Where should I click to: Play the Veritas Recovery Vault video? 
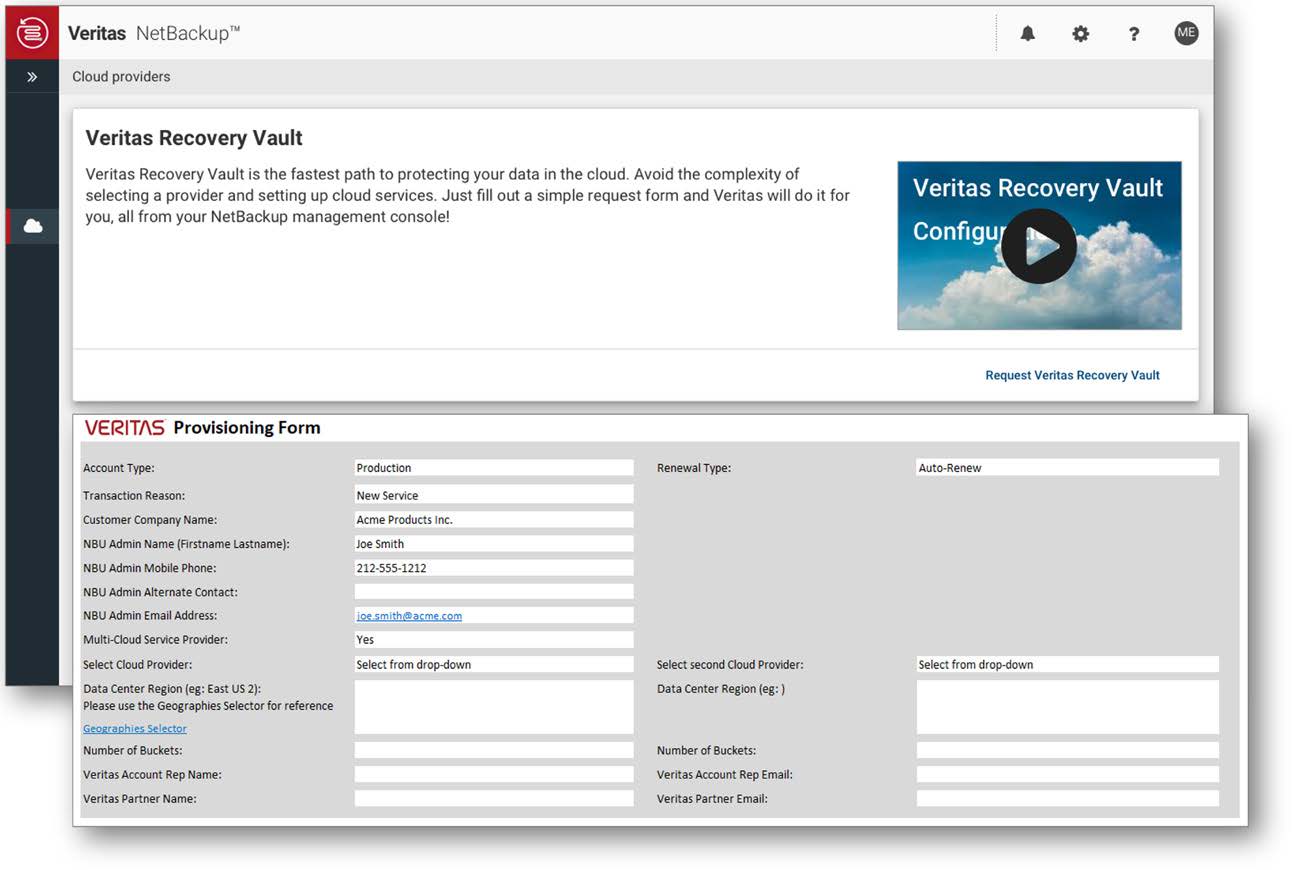pyautogui.click(x=1038, y=246)
